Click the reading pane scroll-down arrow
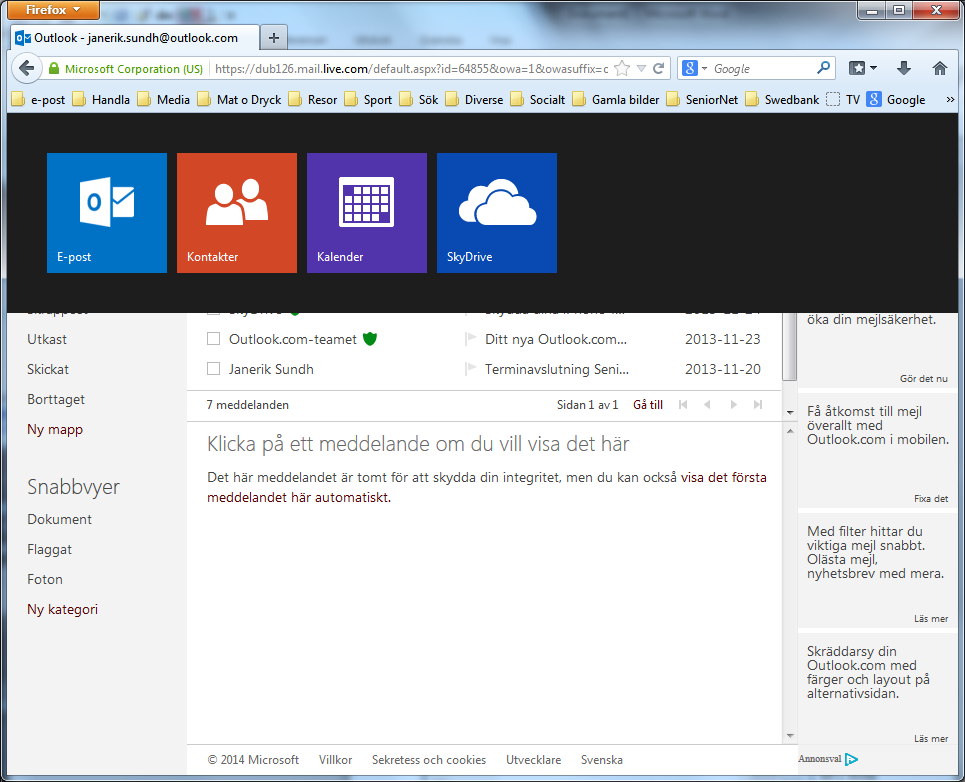This screenshot has width=965, height=782. click(790, 736)
